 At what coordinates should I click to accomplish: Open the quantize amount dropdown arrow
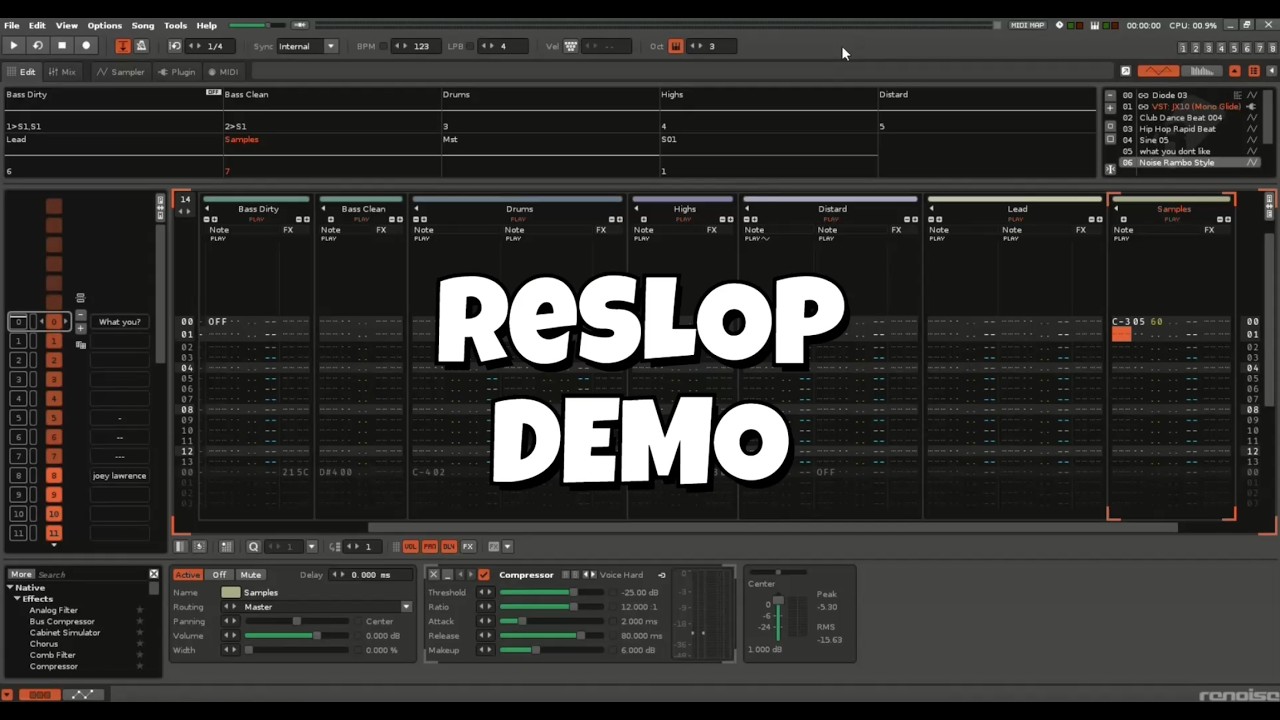coord(311,547)
